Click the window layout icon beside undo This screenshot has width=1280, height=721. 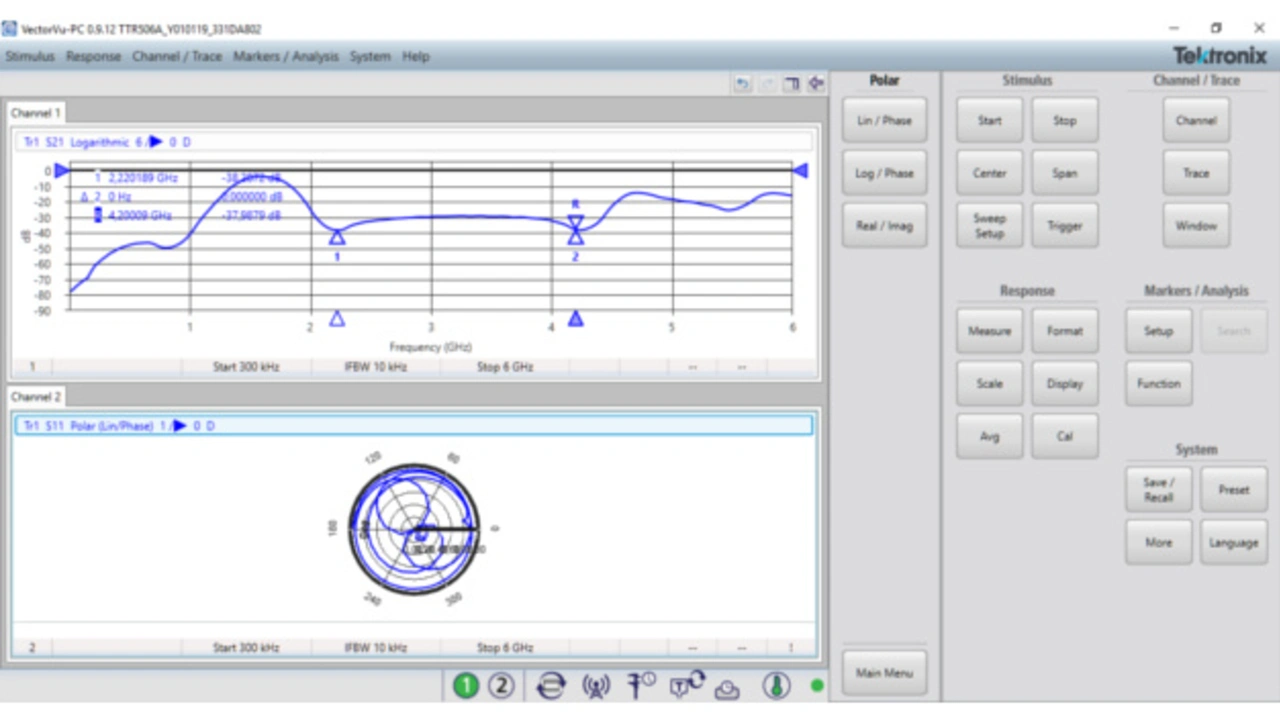click(x=791, y=84)
